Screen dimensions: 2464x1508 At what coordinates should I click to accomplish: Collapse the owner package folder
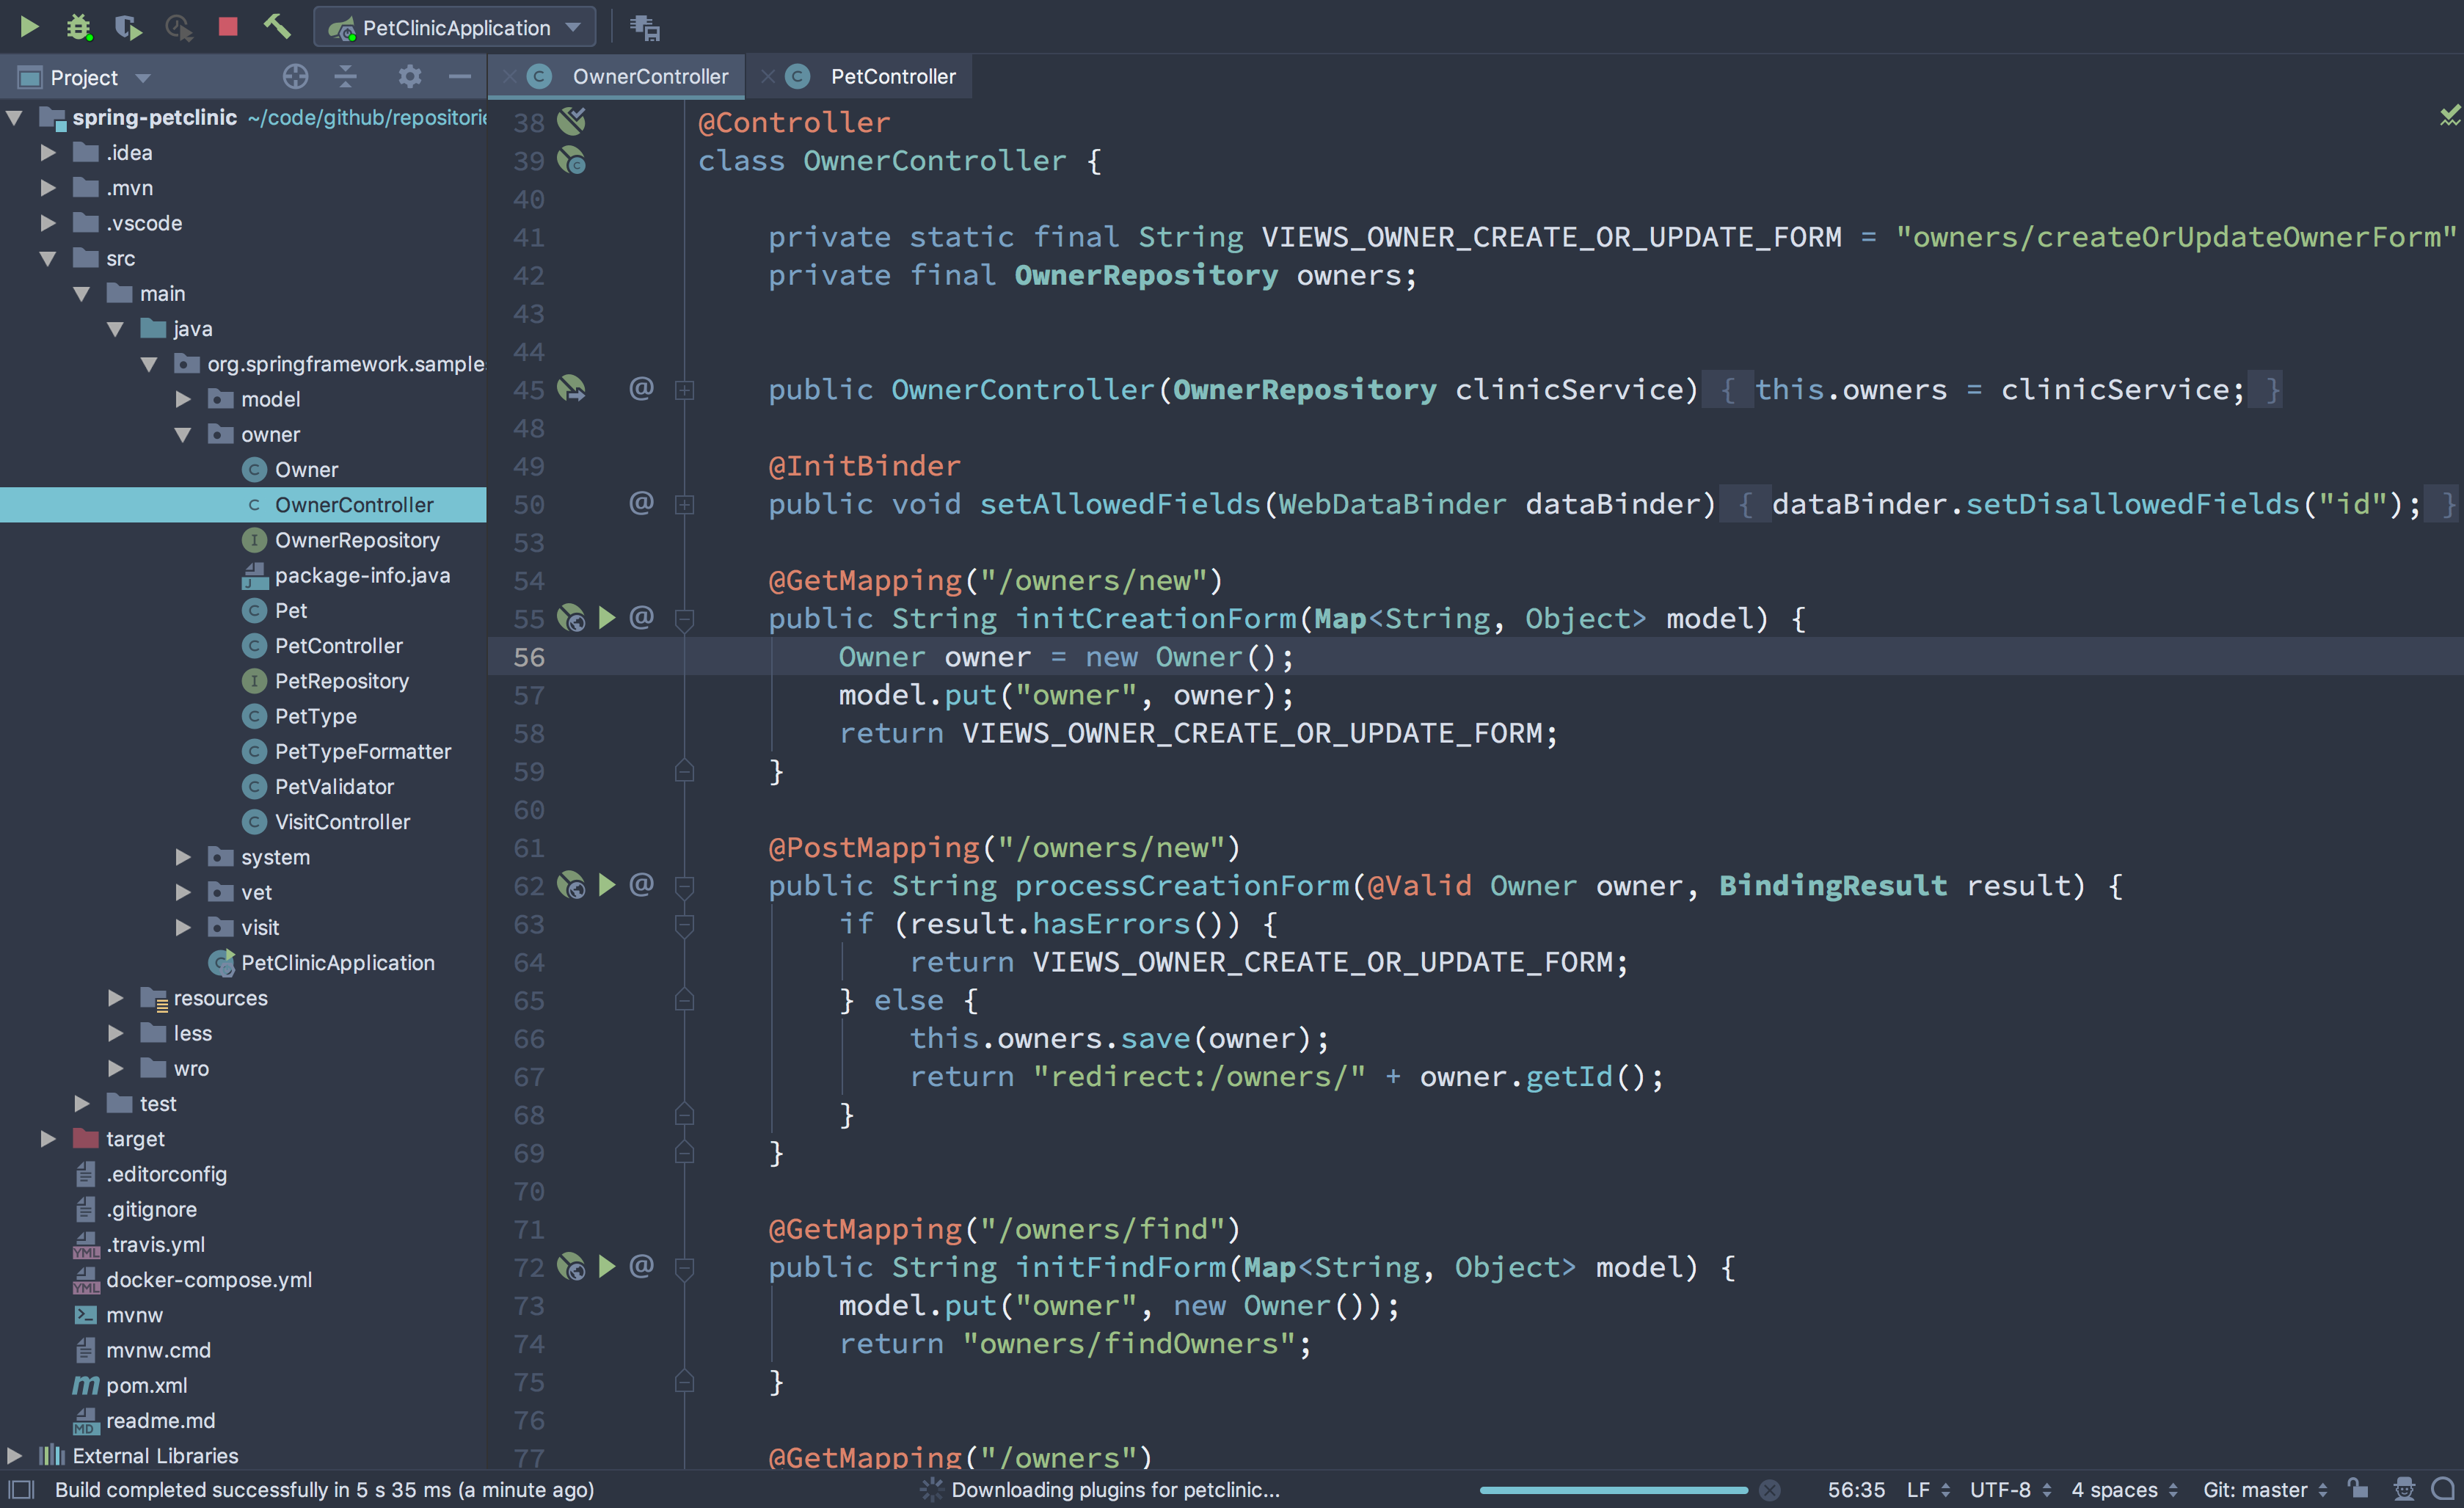[183, 434]
